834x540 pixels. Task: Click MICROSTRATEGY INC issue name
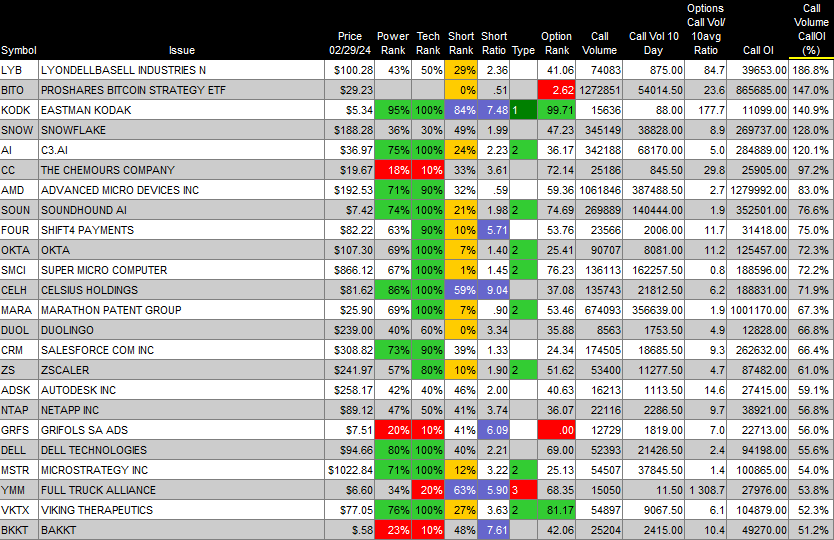pos(95,470)
